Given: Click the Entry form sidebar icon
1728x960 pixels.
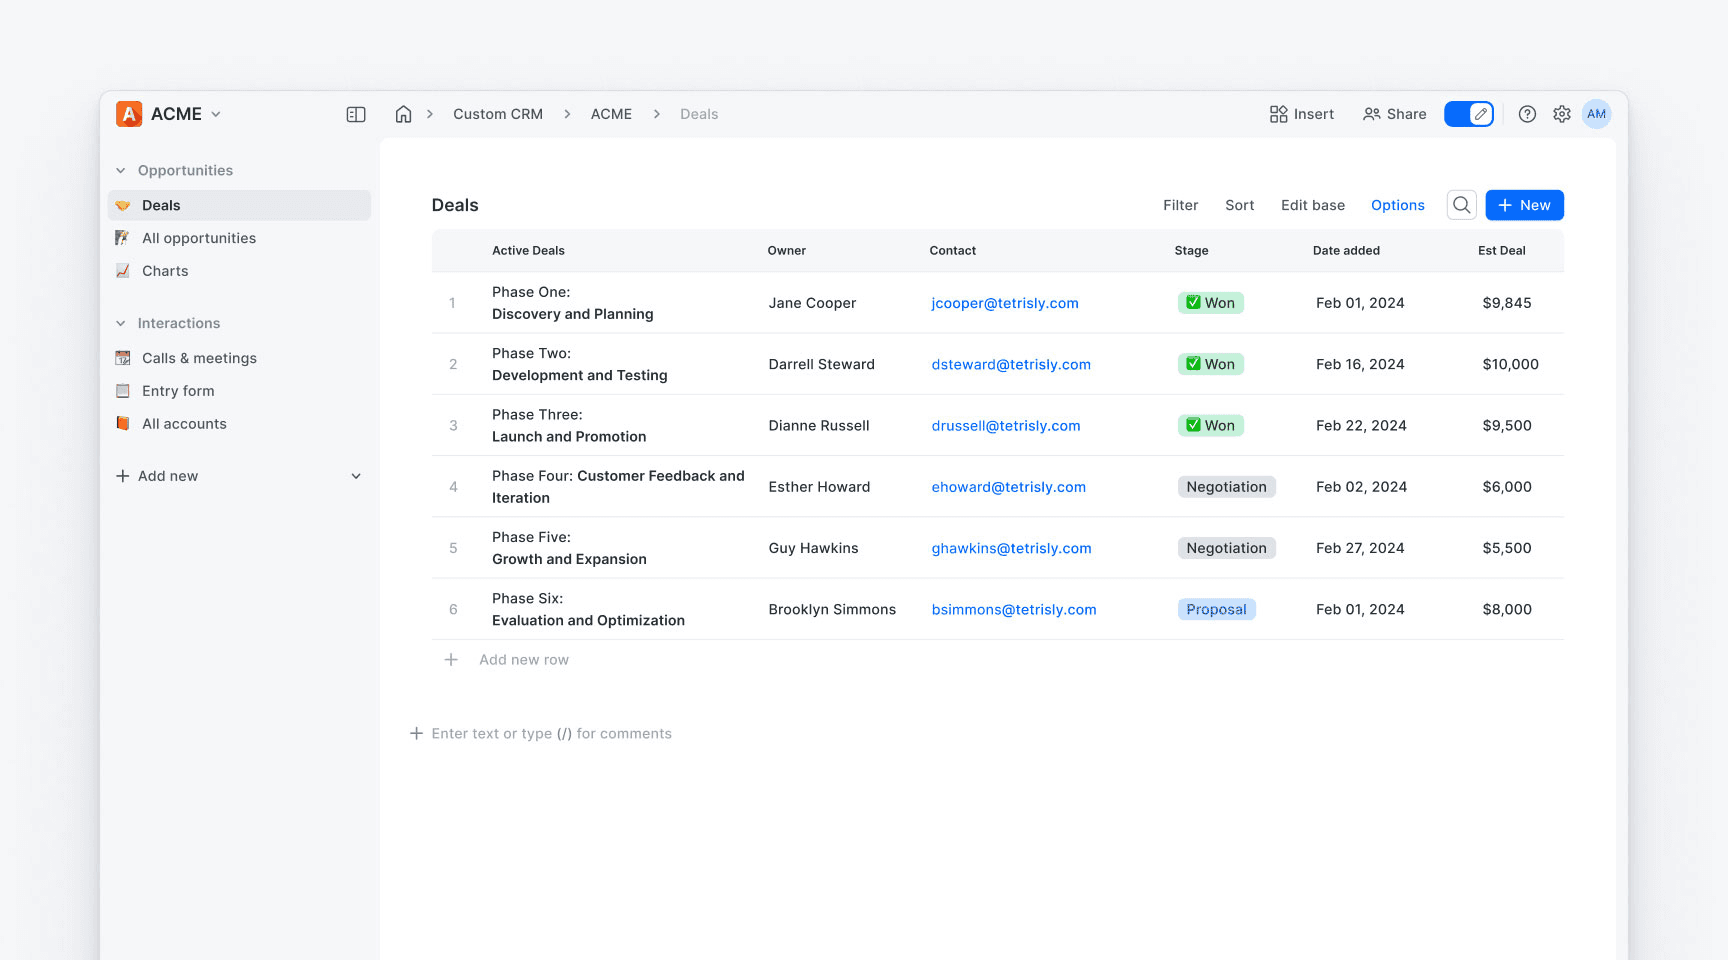Looking at the screenshot, I should [x=123, y=391].
